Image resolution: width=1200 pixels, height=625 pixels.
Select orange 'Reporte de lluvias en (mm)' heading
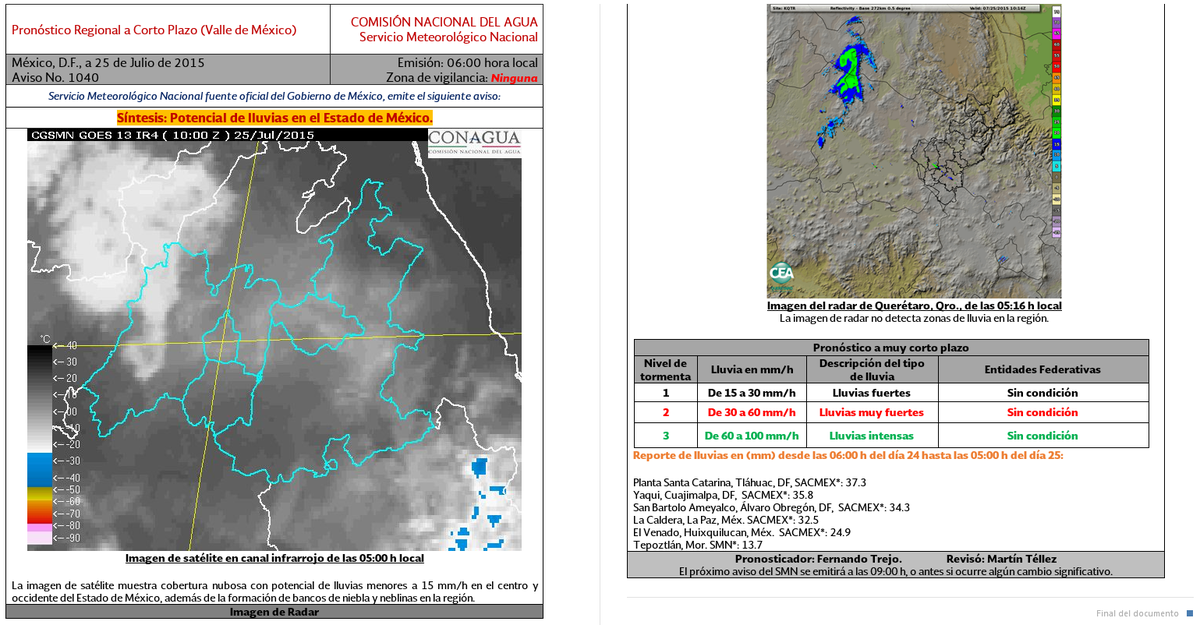(x=848, y=455)
